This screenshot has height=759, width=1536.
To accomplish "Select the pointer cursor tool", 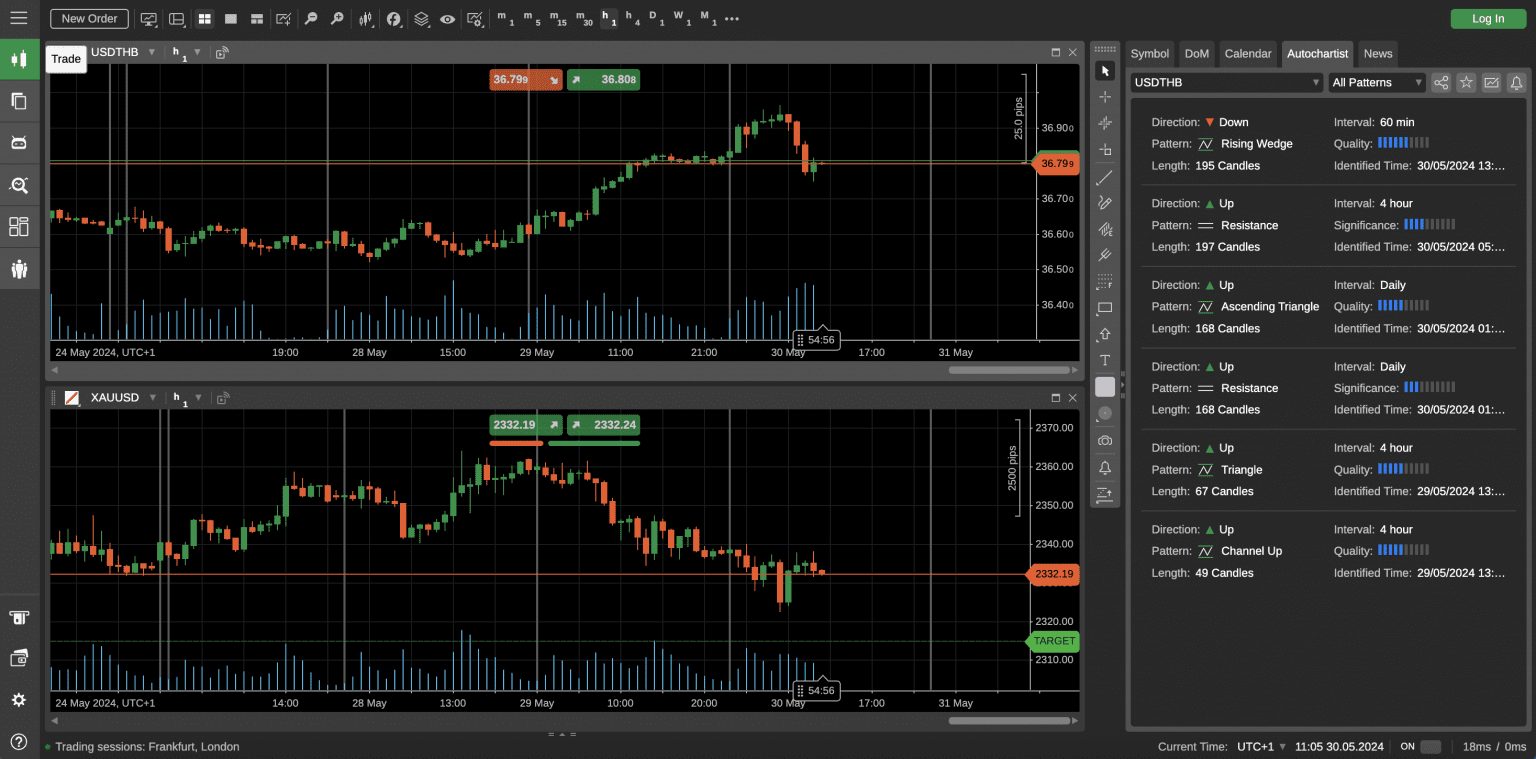I will pos(1105,71).
